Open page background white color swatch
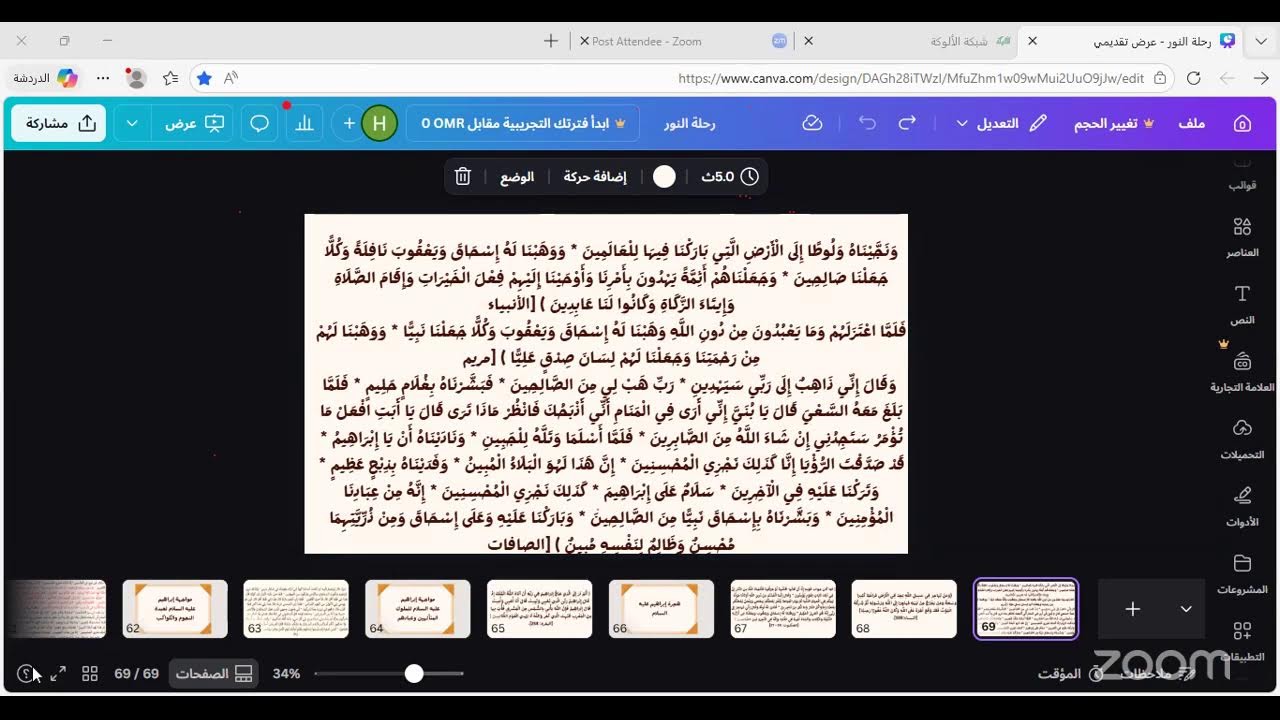The height and width of the screenshot is (720, 1280). (664, 176)
